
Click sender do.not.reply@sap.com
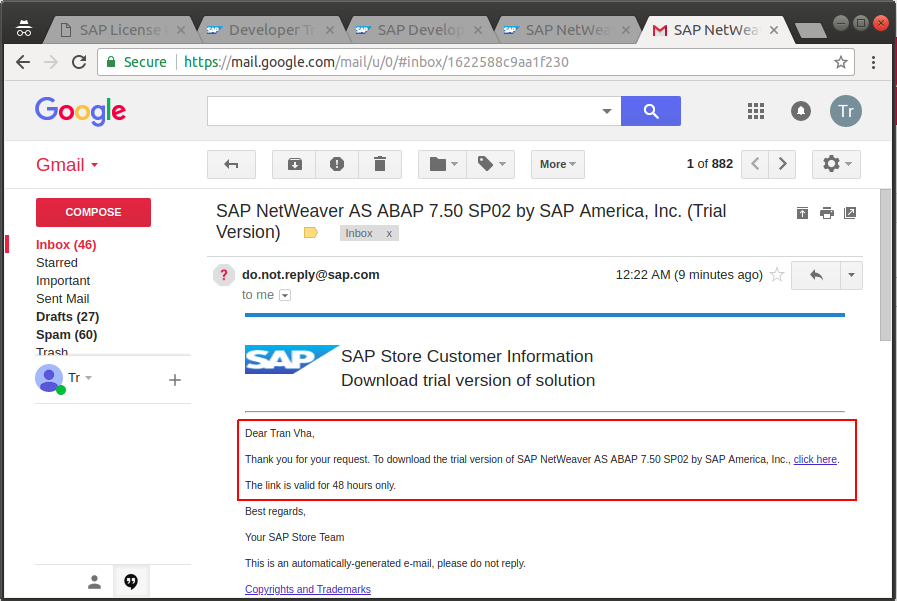point(311,274)
